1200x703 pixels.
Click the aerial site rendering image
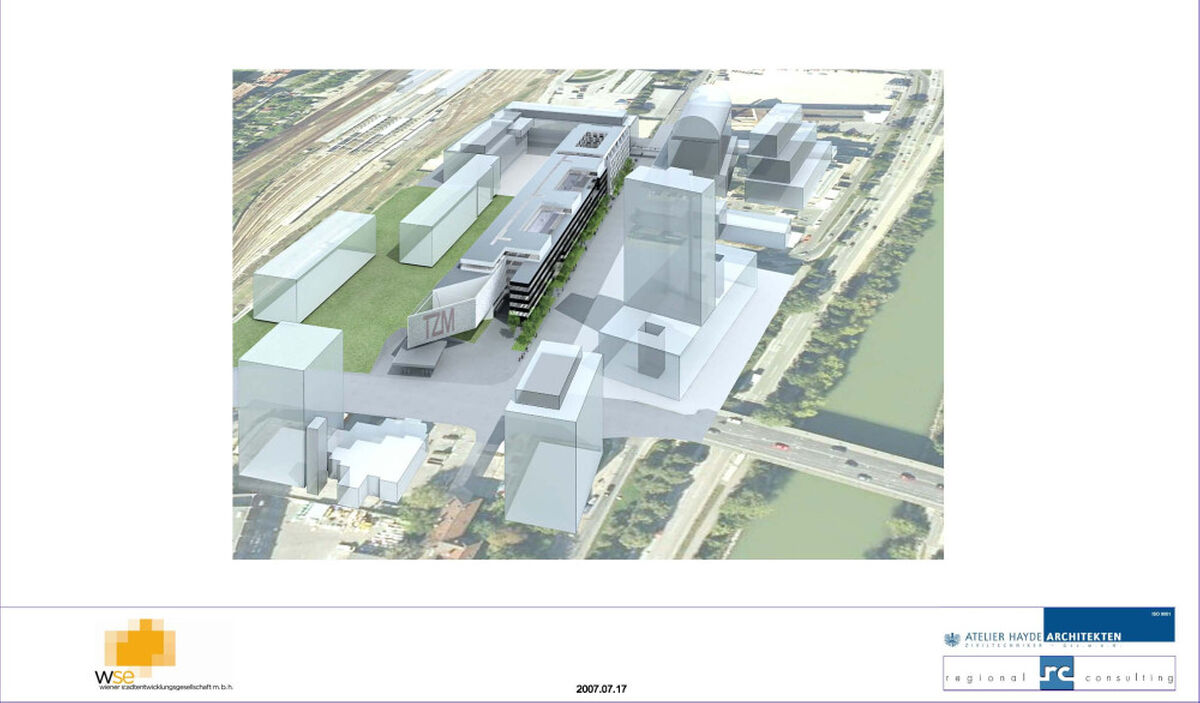[x=588, y=314]
